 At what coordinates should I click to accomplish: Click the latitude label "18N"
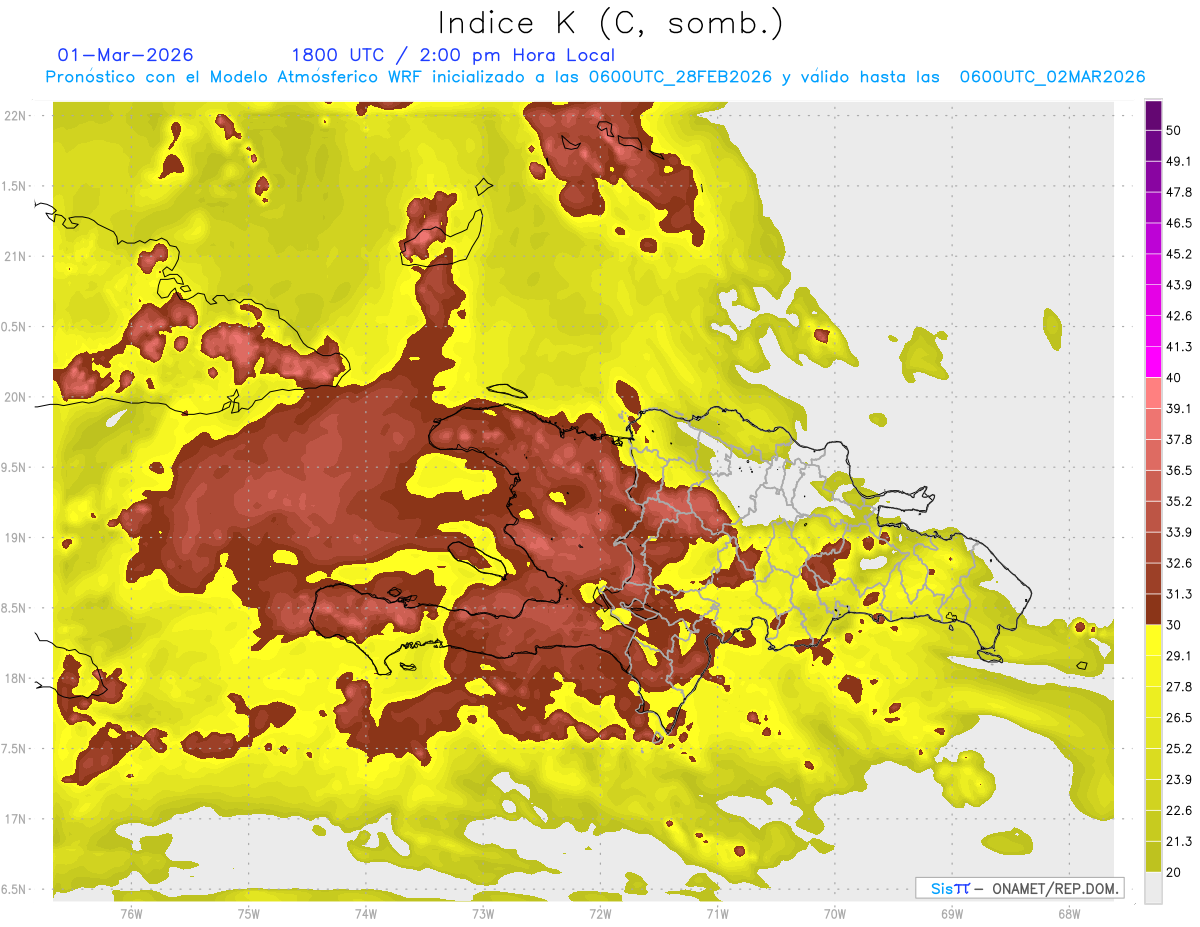click(x=17, y=679)
